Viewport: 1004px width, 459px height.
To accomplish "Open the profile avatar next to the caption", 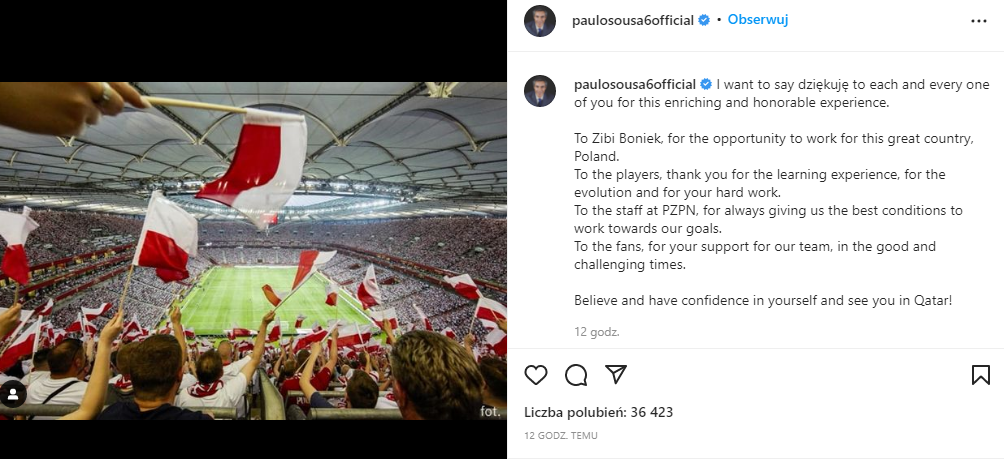I will tap(540, 91).
